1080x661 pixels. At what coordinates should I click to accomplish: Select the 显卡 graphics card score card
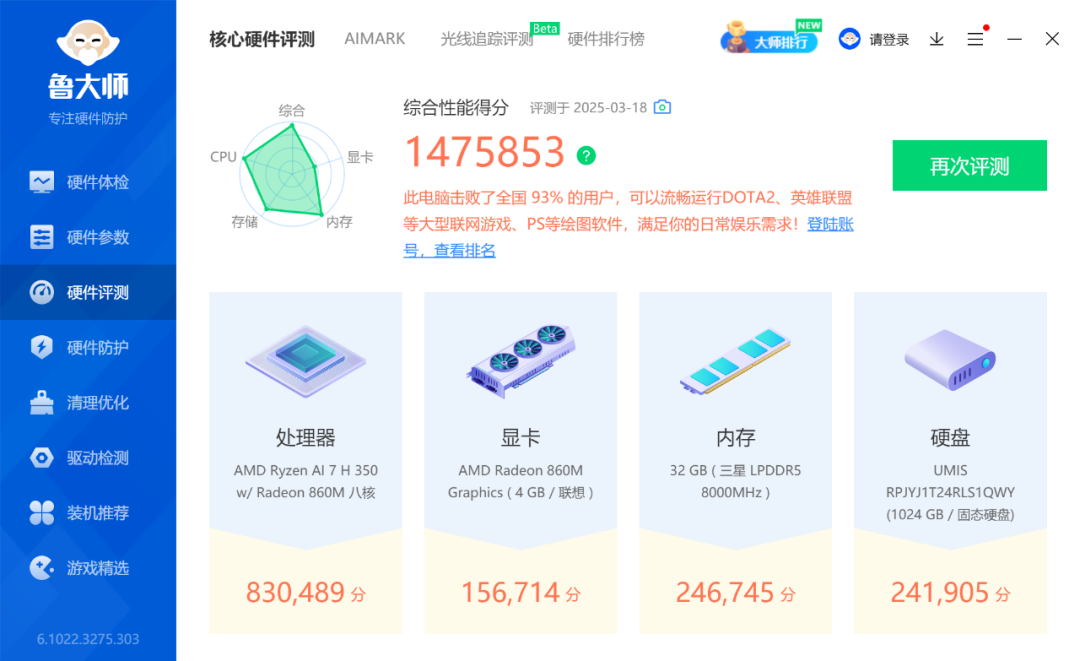point(521,463)
